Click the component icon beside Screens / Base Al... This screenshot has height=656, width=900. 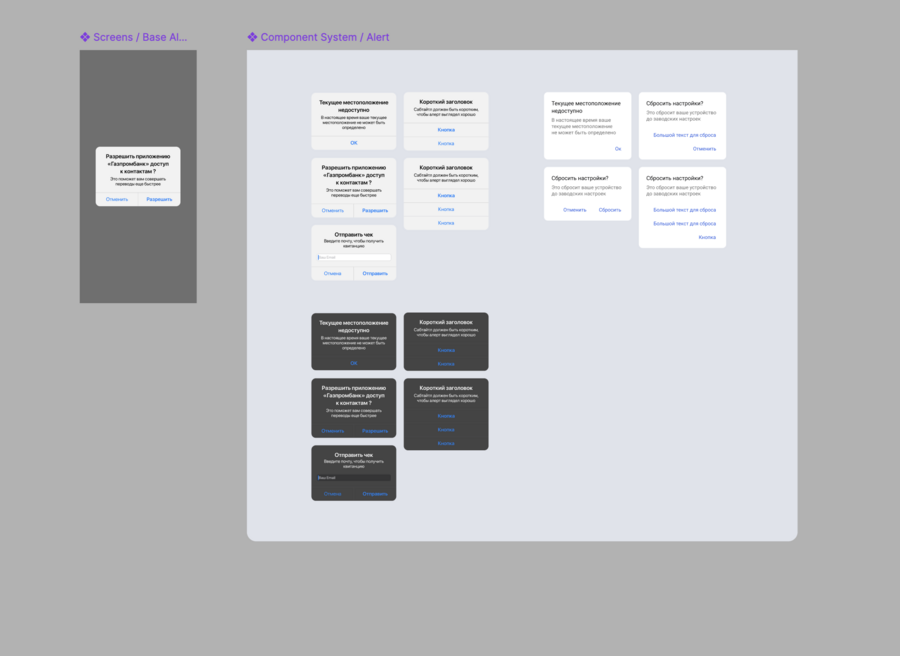tap(85, 37)
